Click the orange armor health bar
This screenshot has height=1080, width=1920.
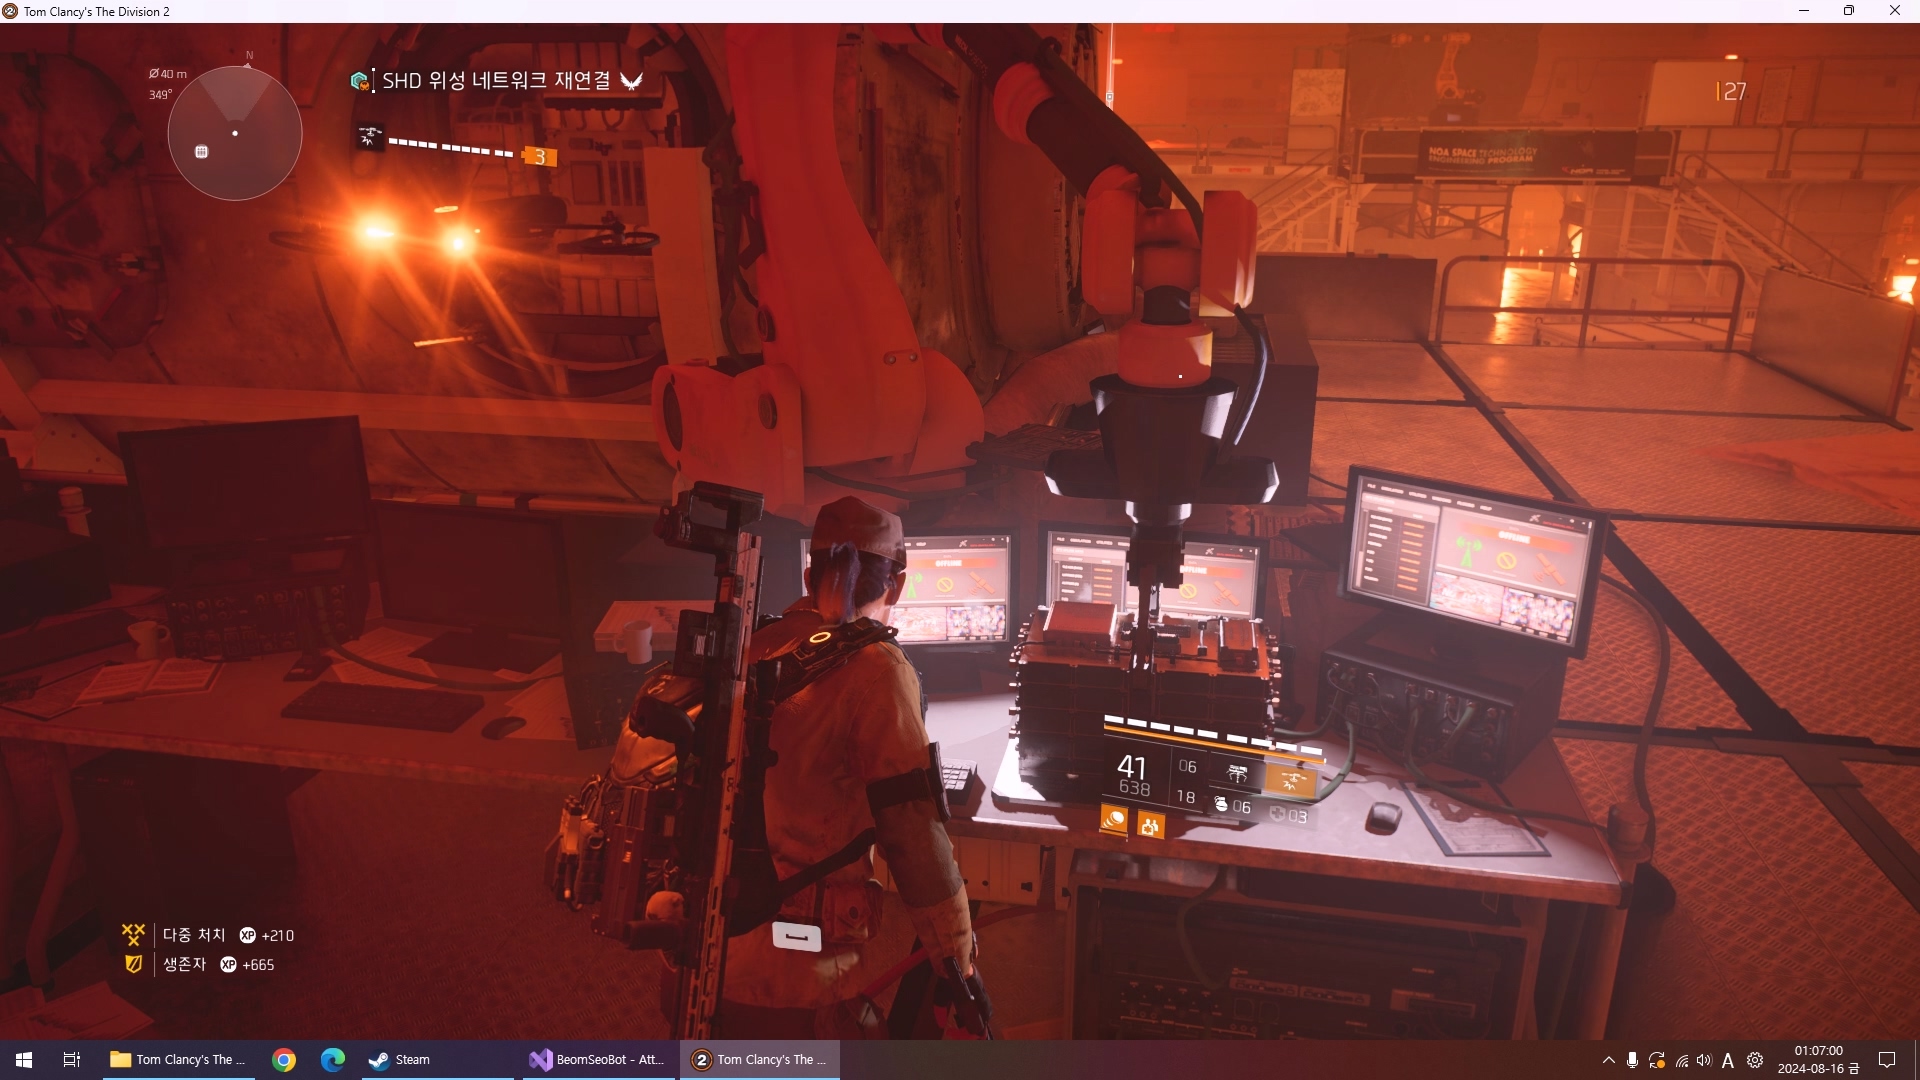(x=1212, y=739)
